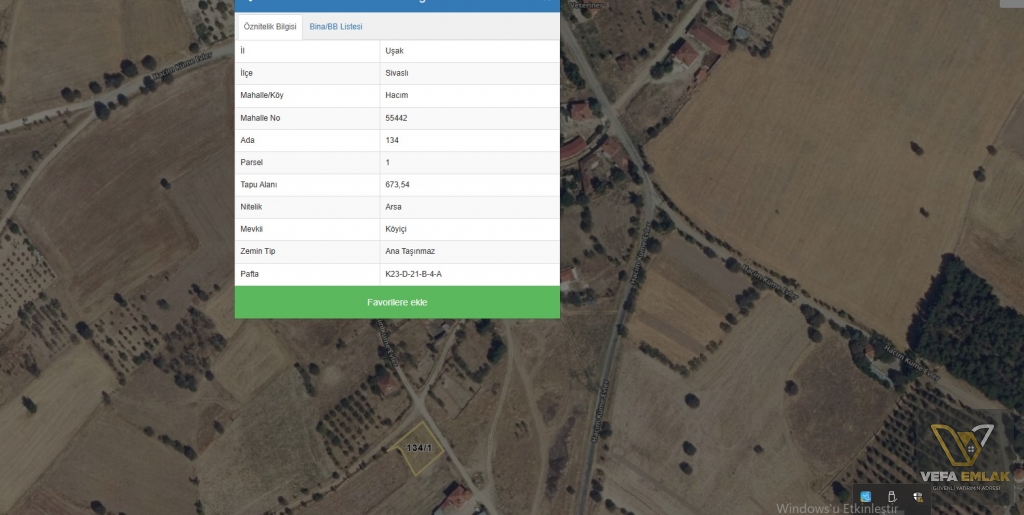Click the blue dialog title bar

(x=397, y=5)
